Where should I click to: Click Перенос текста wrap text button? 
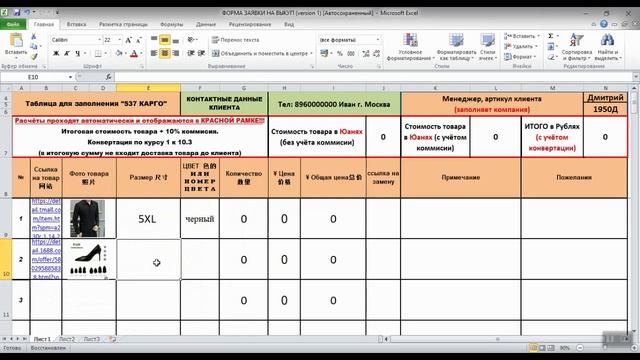pyautogui.click(x=236, y=40)
